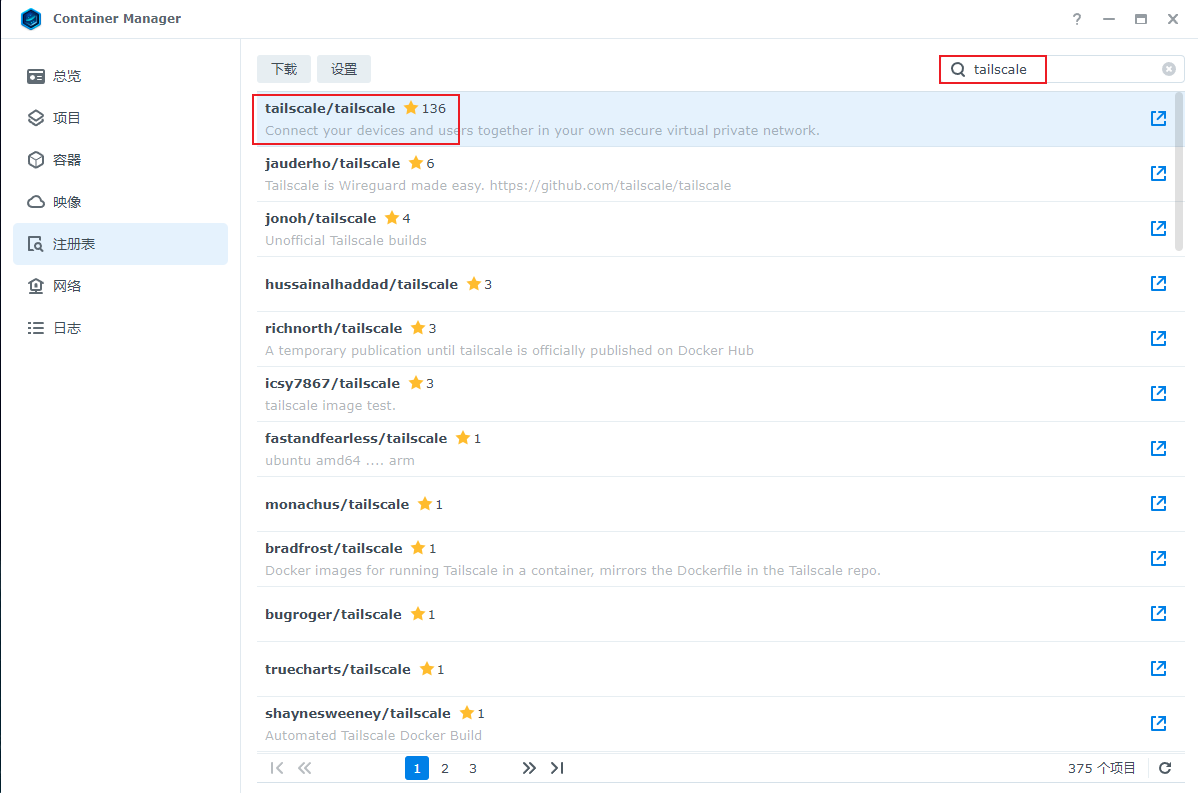Open external link for shaynesweeney/tailscale
1198x793 pixels.
(x=1158, y=723)
